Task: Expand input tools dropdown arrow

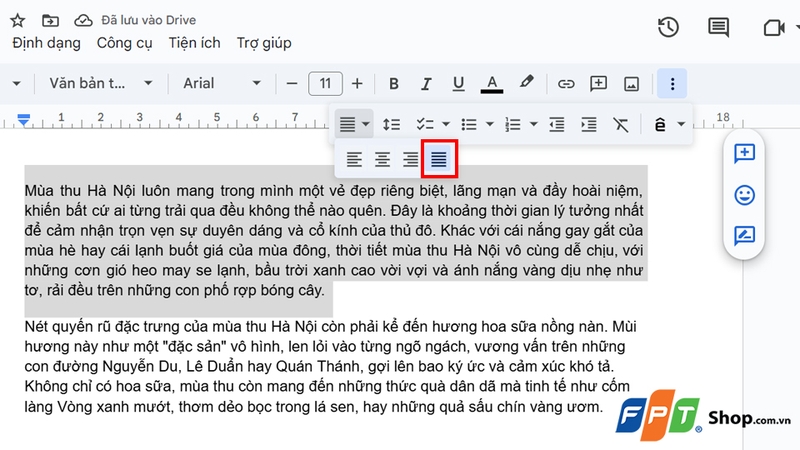Action: coord(681,124)
